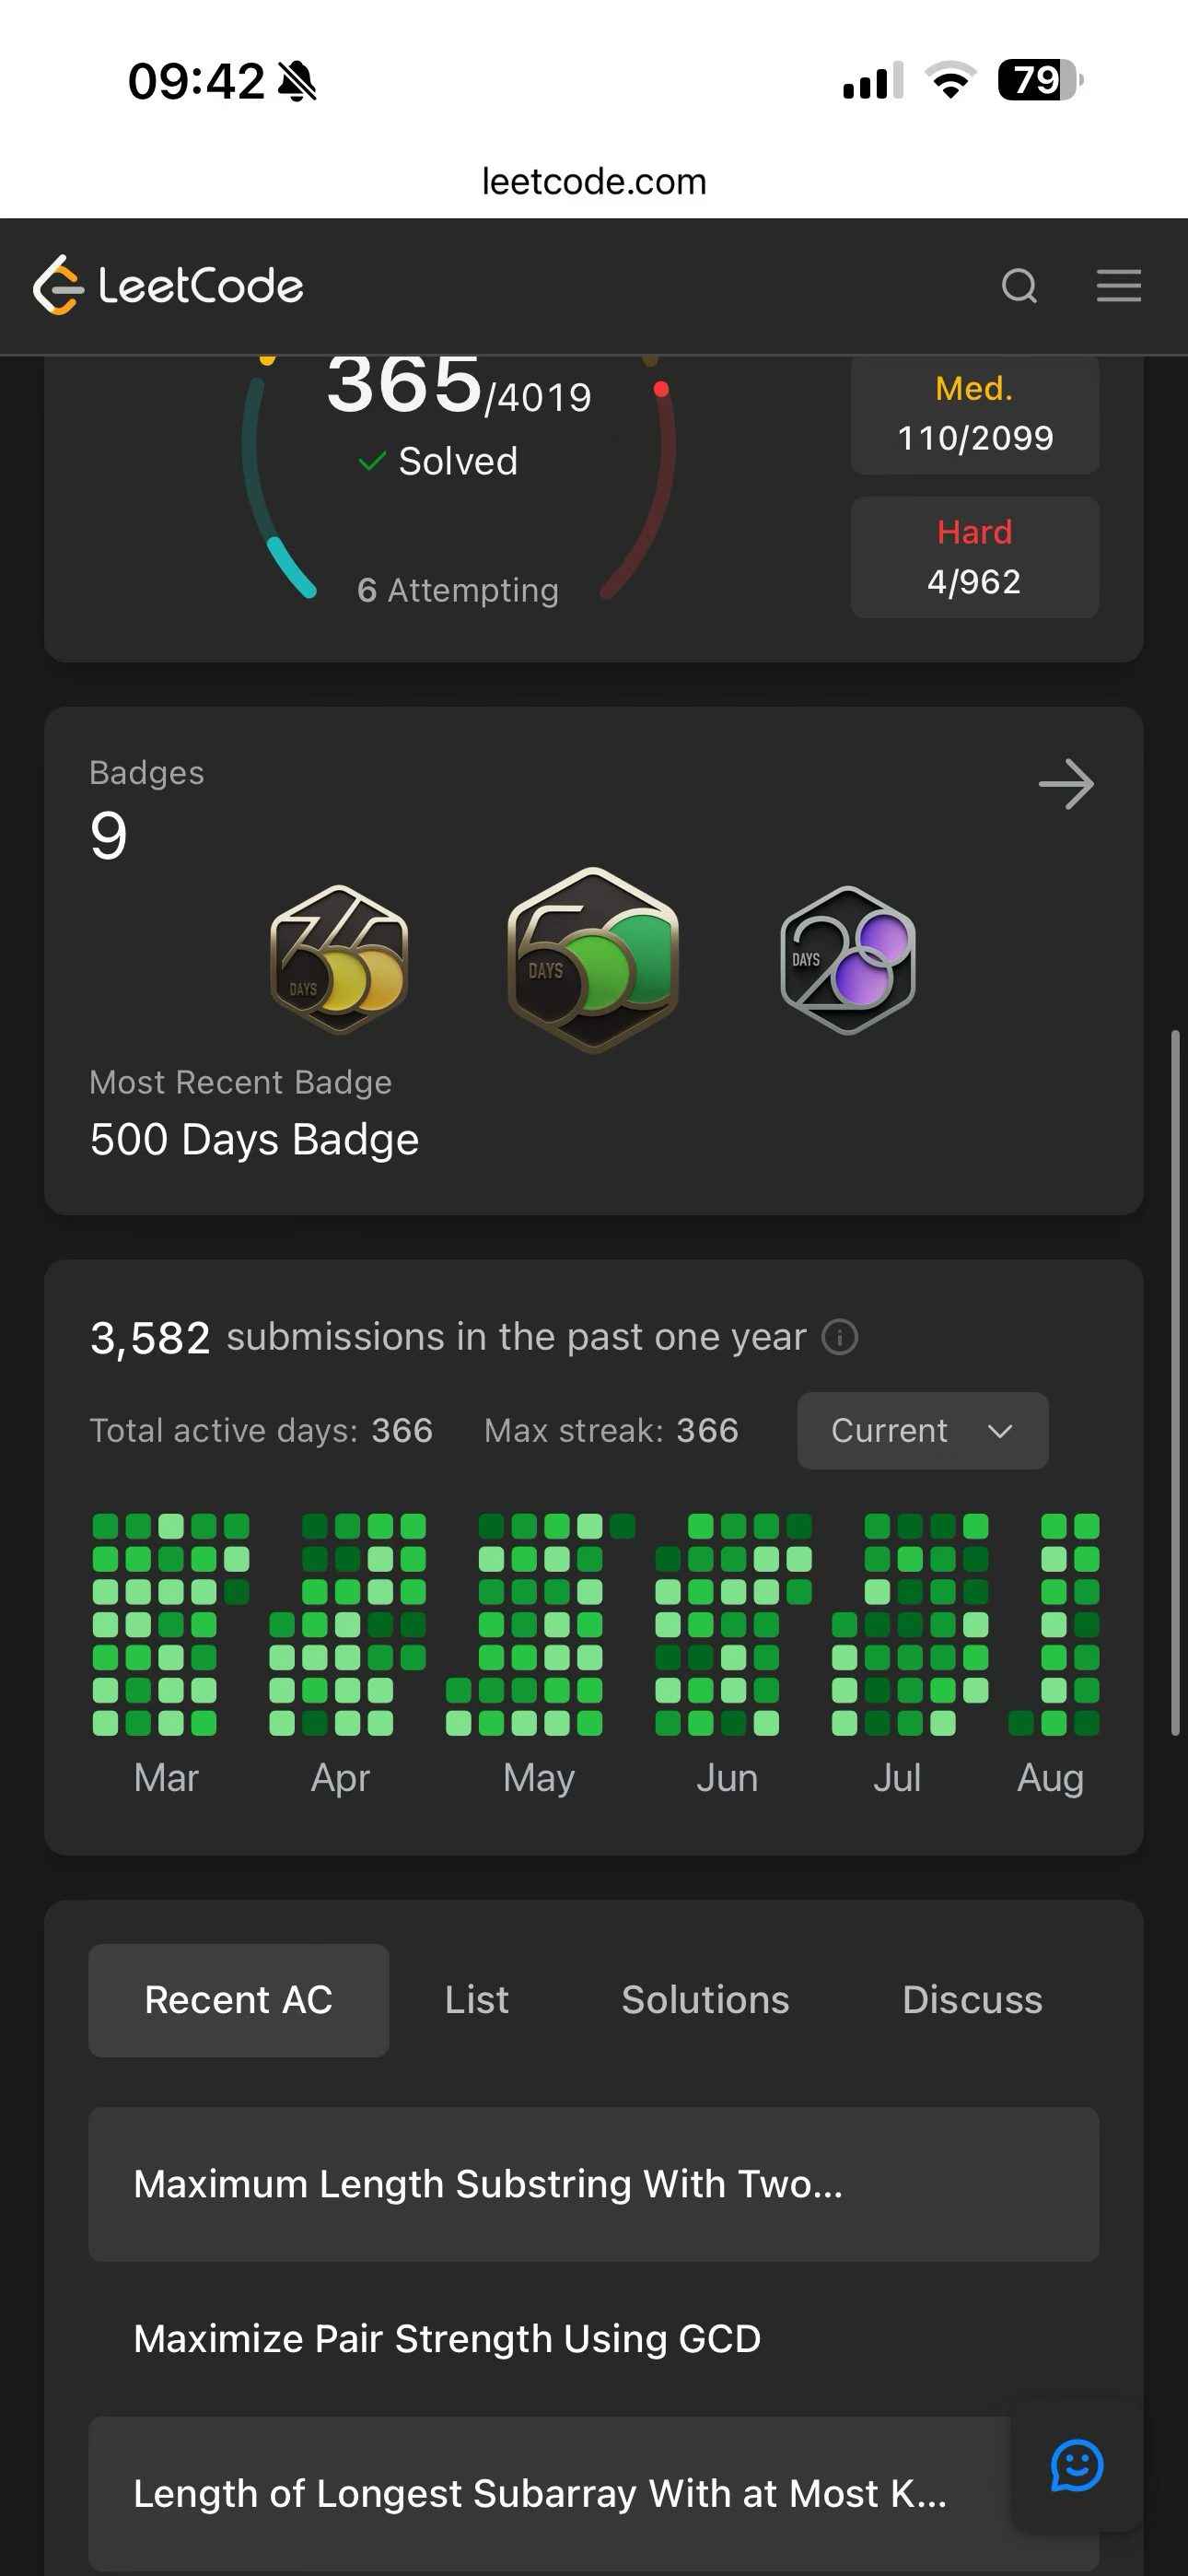1188x2576 pixels.
Task: Click the submissions info circle icon
Action: [840, 1337]
